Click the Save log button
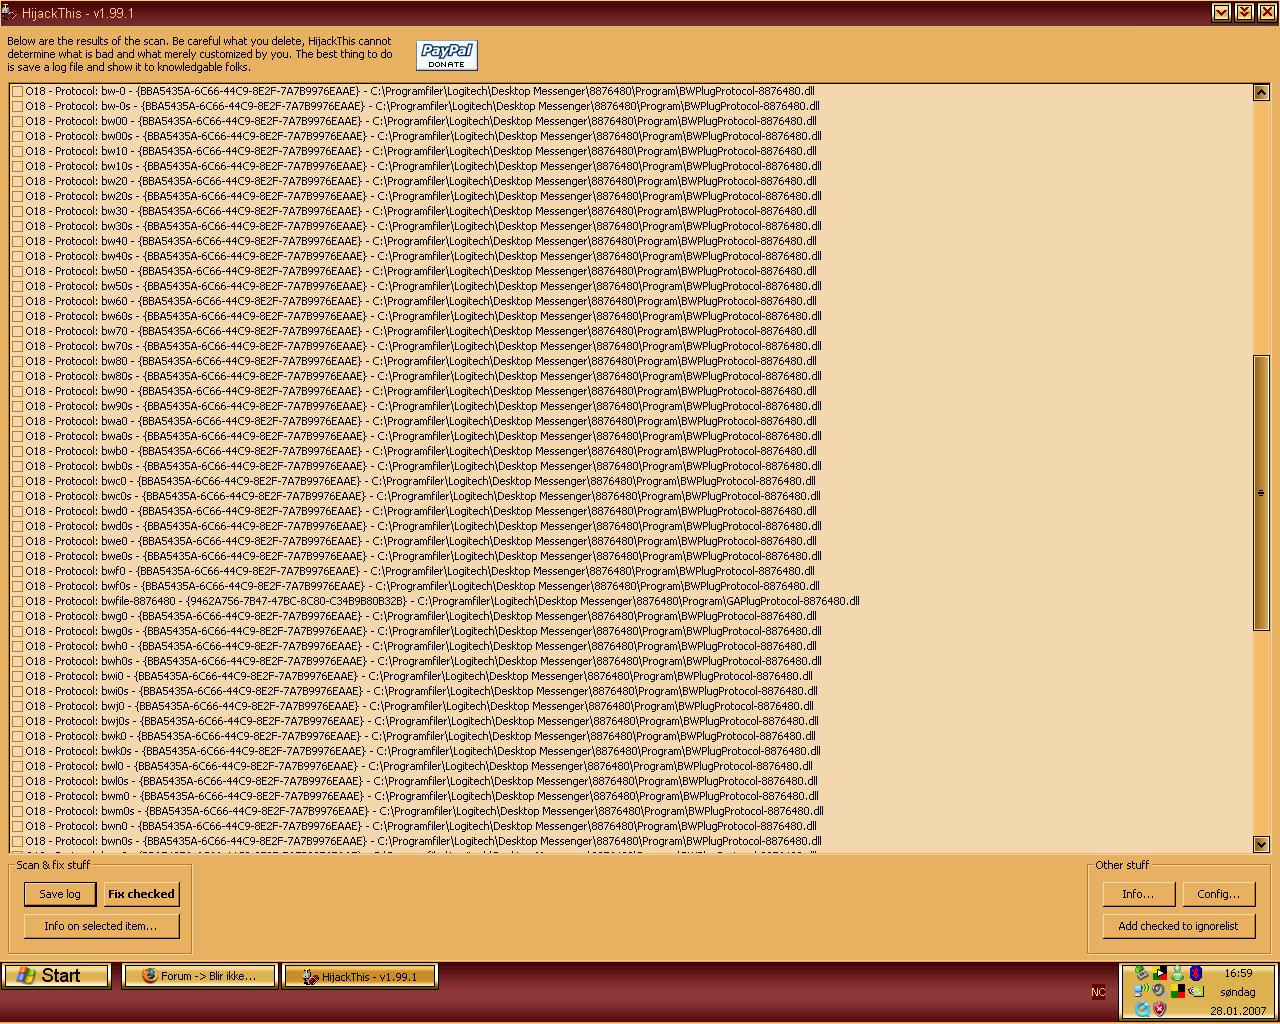This screenshot has width=1280, height=1024. click(60, 894)
